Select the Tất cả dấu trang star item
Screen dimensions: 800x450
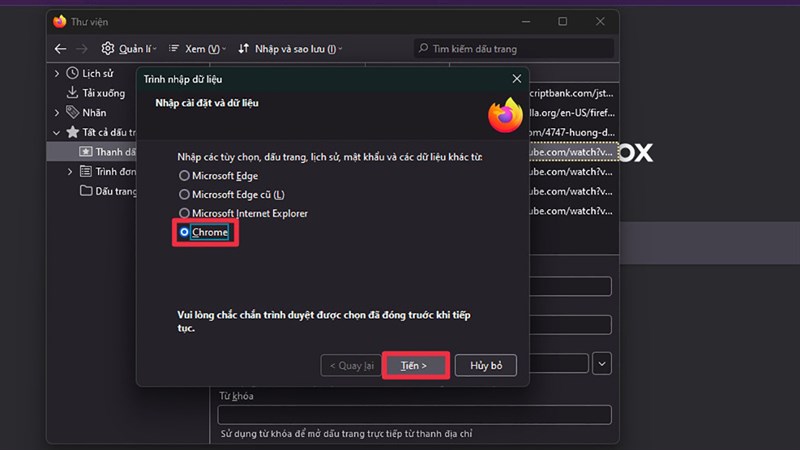tap(102, 132)
